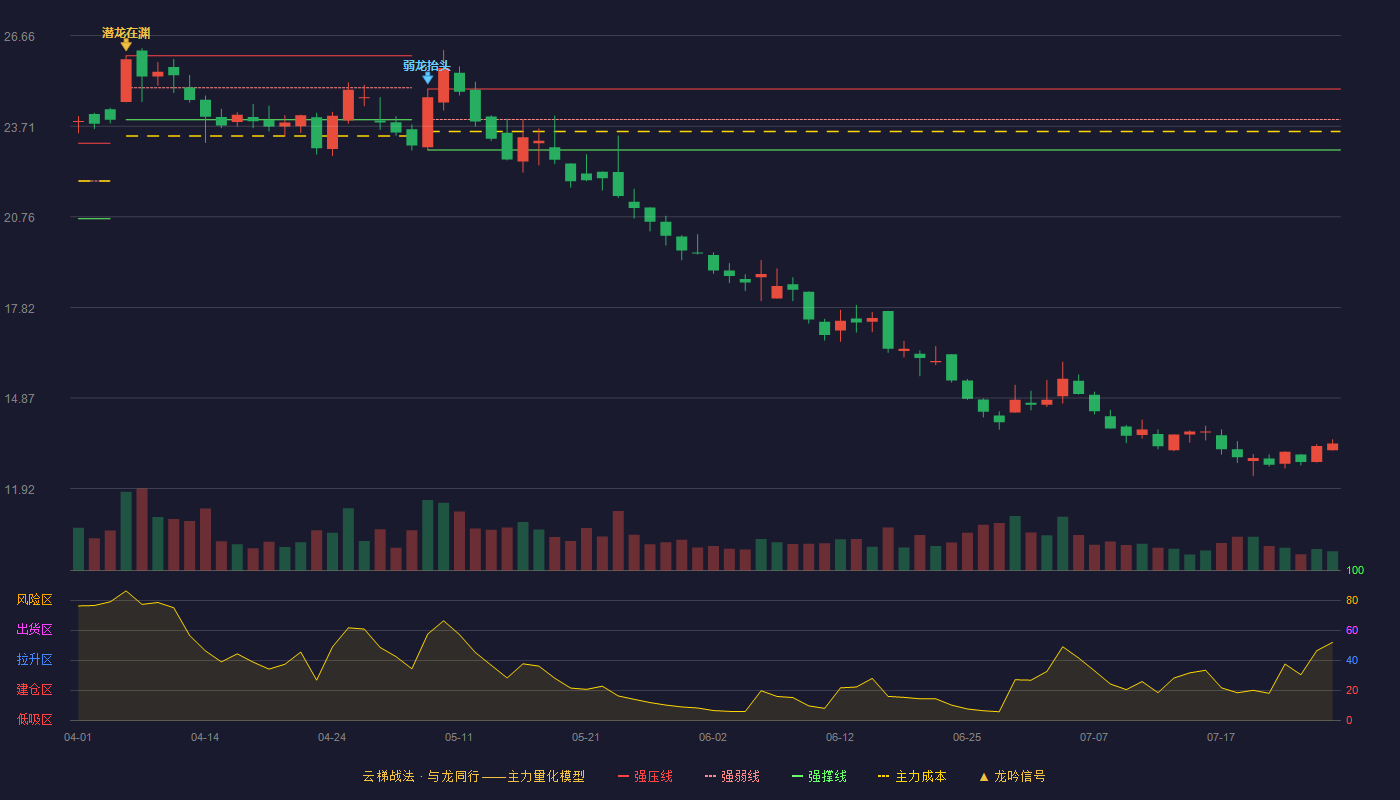The image size is (1400, 800).
Task: Click the red 0 indicator scale value
Action: tap(1349, 720)
